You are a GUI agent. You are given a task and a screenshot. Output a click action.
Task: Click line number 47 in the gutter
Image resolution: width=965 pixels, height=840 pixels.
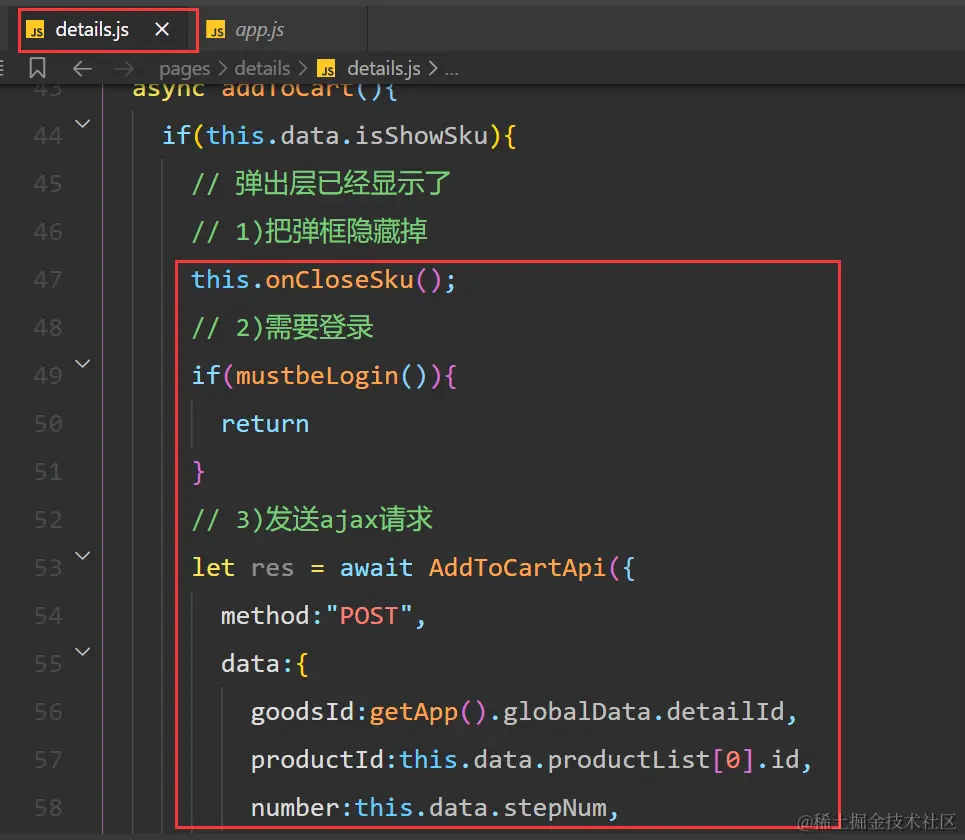click(x=48, y=280)
